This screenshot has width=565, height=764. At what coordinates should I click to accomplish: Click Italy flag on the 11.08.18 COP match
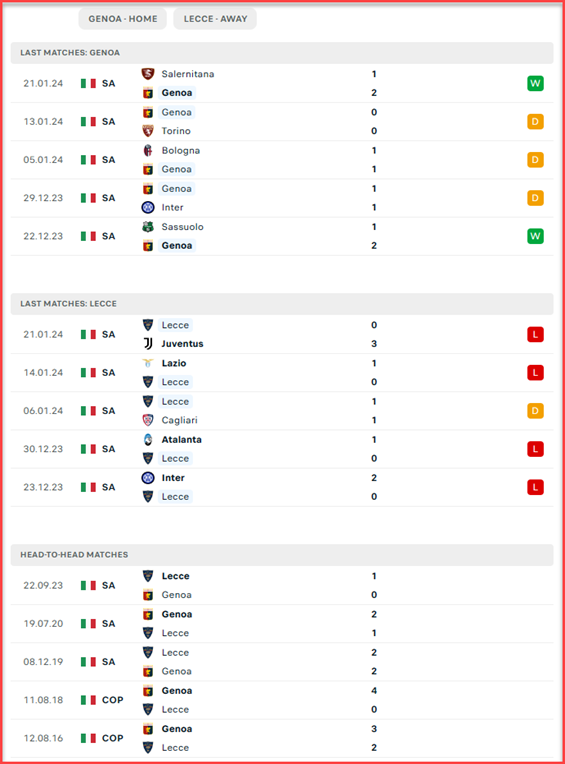(88, 700)
